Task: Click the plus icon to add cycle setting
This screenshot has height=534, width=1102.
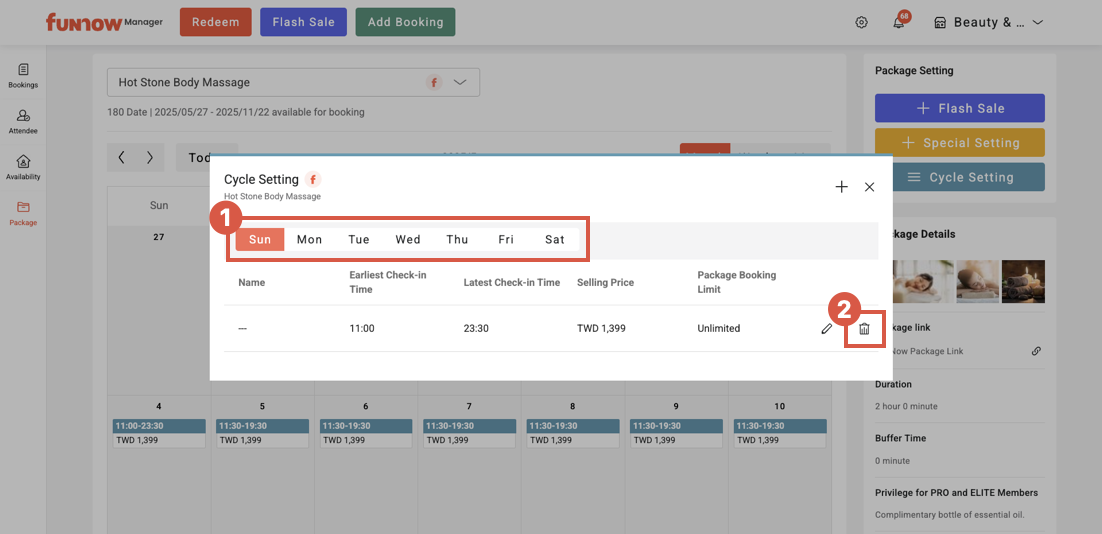Action: (x=841, y=187)
